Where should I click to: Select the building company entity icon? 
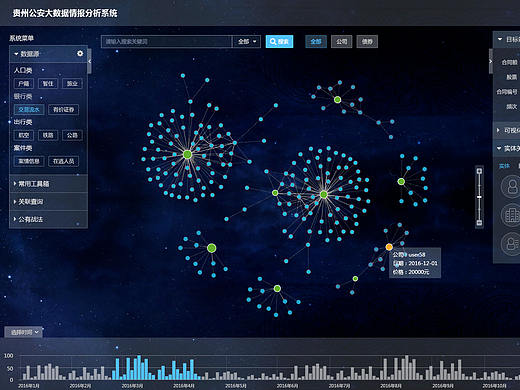[x=511, y=215]
